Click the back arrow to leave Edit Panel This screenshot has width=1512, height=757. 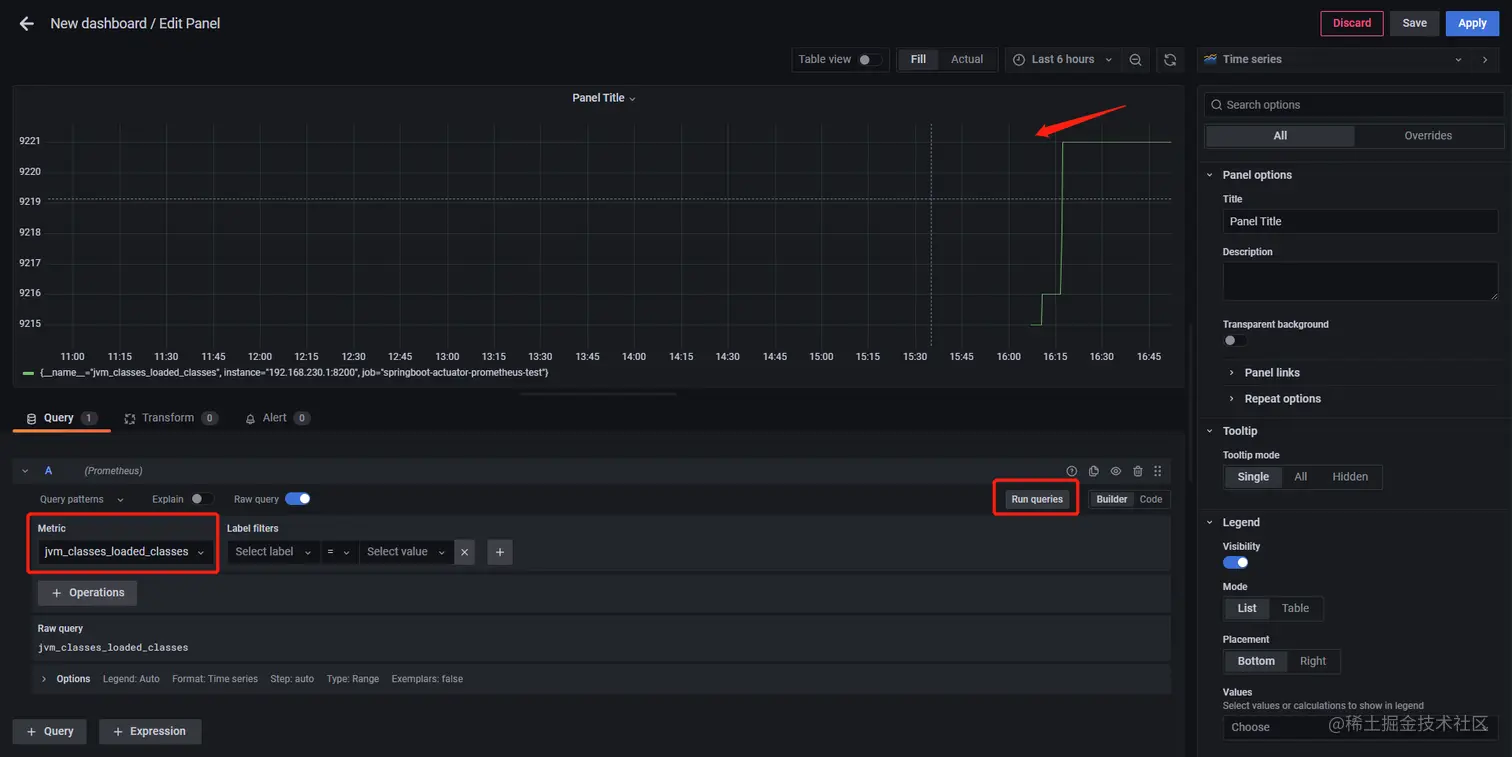(x=27, y=23)
